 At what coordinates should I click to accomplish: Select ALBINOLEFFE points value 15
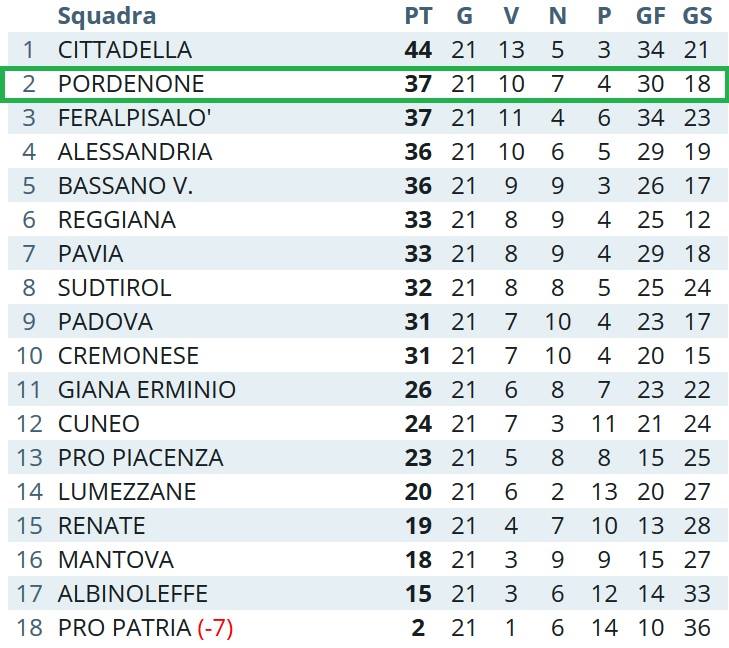click(418, 594)
